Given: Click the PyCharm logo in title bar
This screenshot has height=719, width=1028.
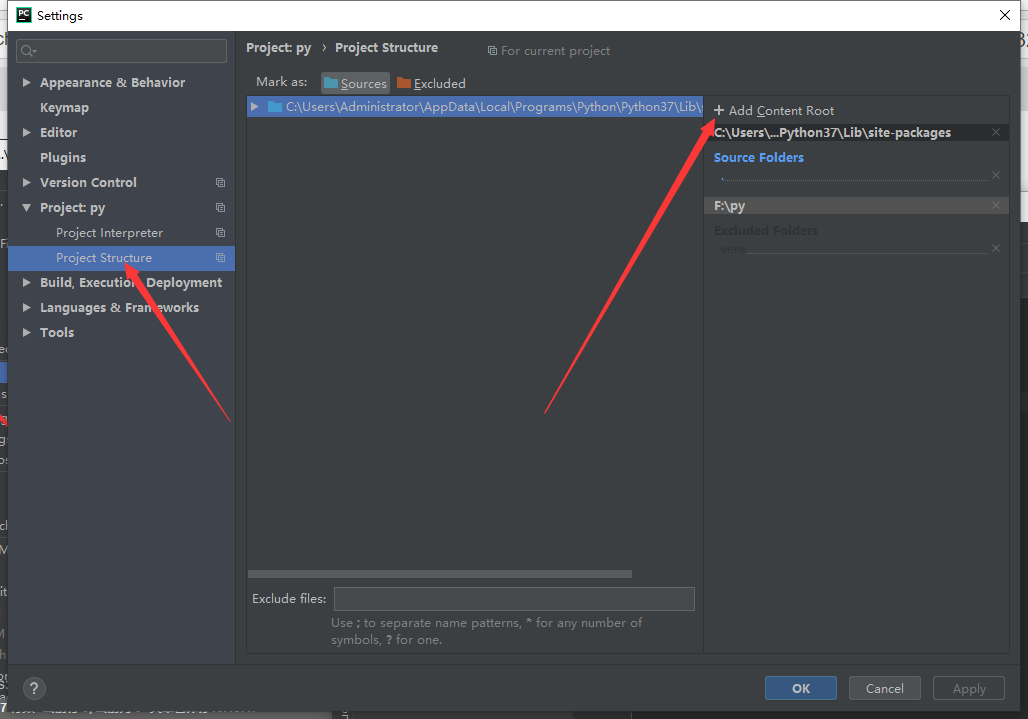Looking at the screenshot, I should click(24, 15).
